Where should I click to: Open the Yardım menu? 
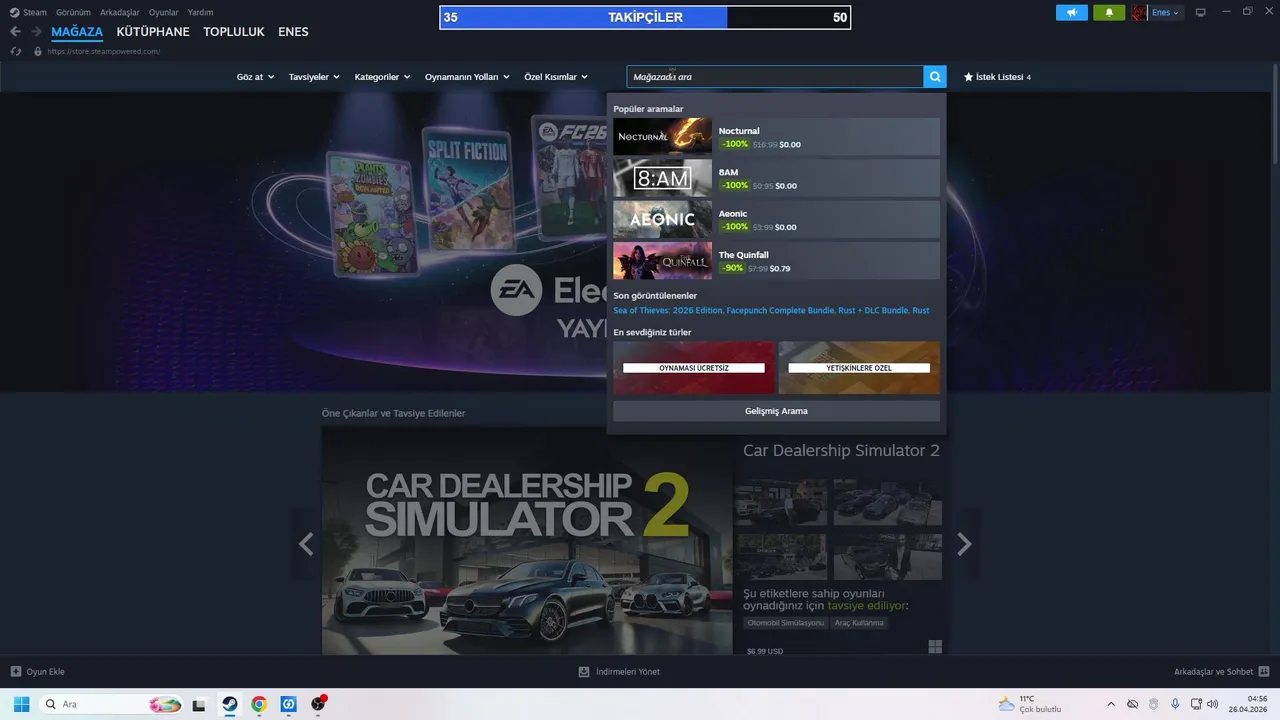tap(200, 13)
